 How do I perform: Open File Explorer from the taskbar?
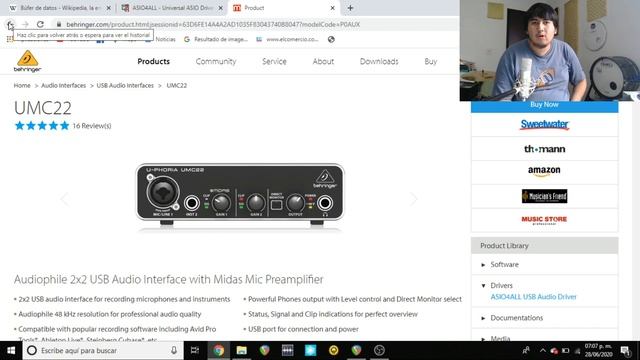coord(242,350)
